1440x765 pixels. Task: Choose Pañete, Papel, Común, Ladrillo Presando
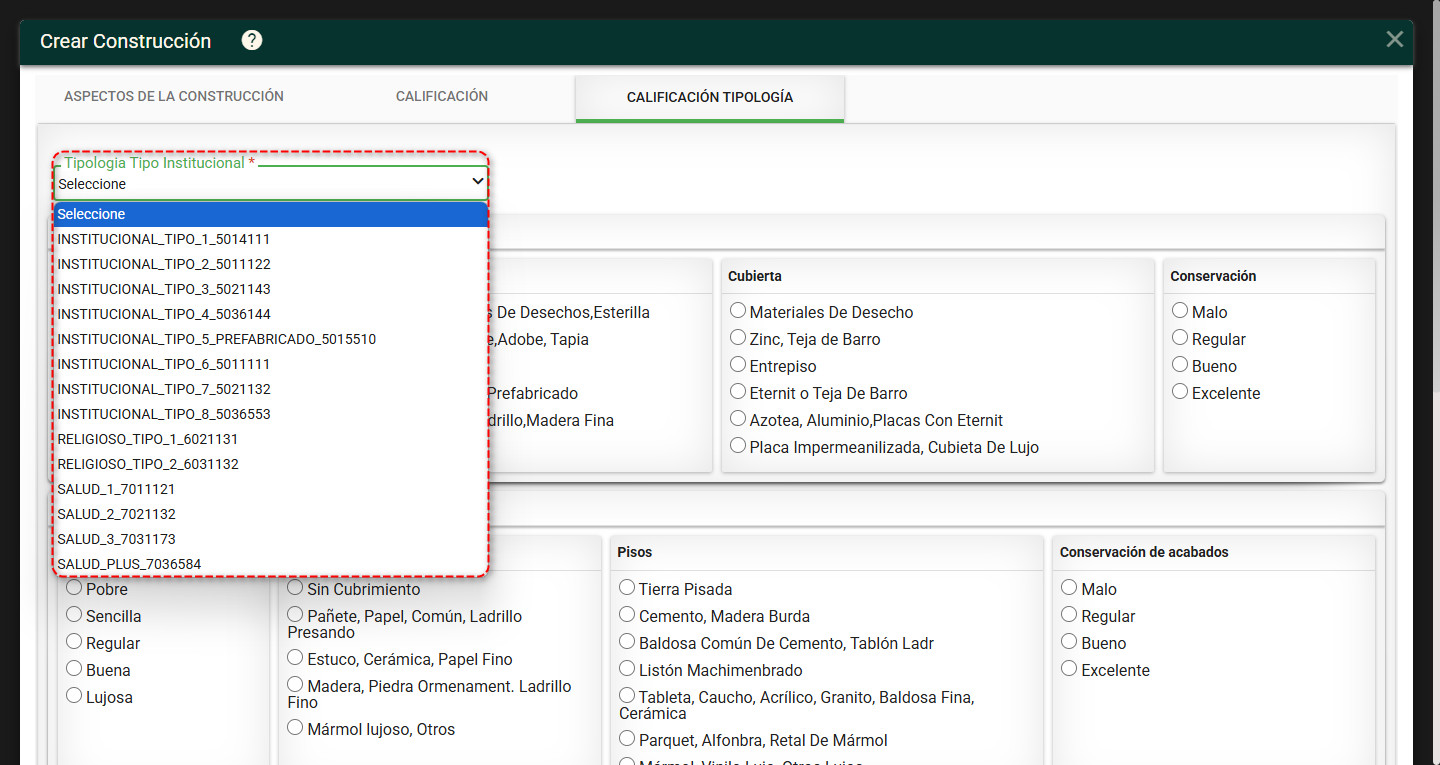(x=295, y=615)
